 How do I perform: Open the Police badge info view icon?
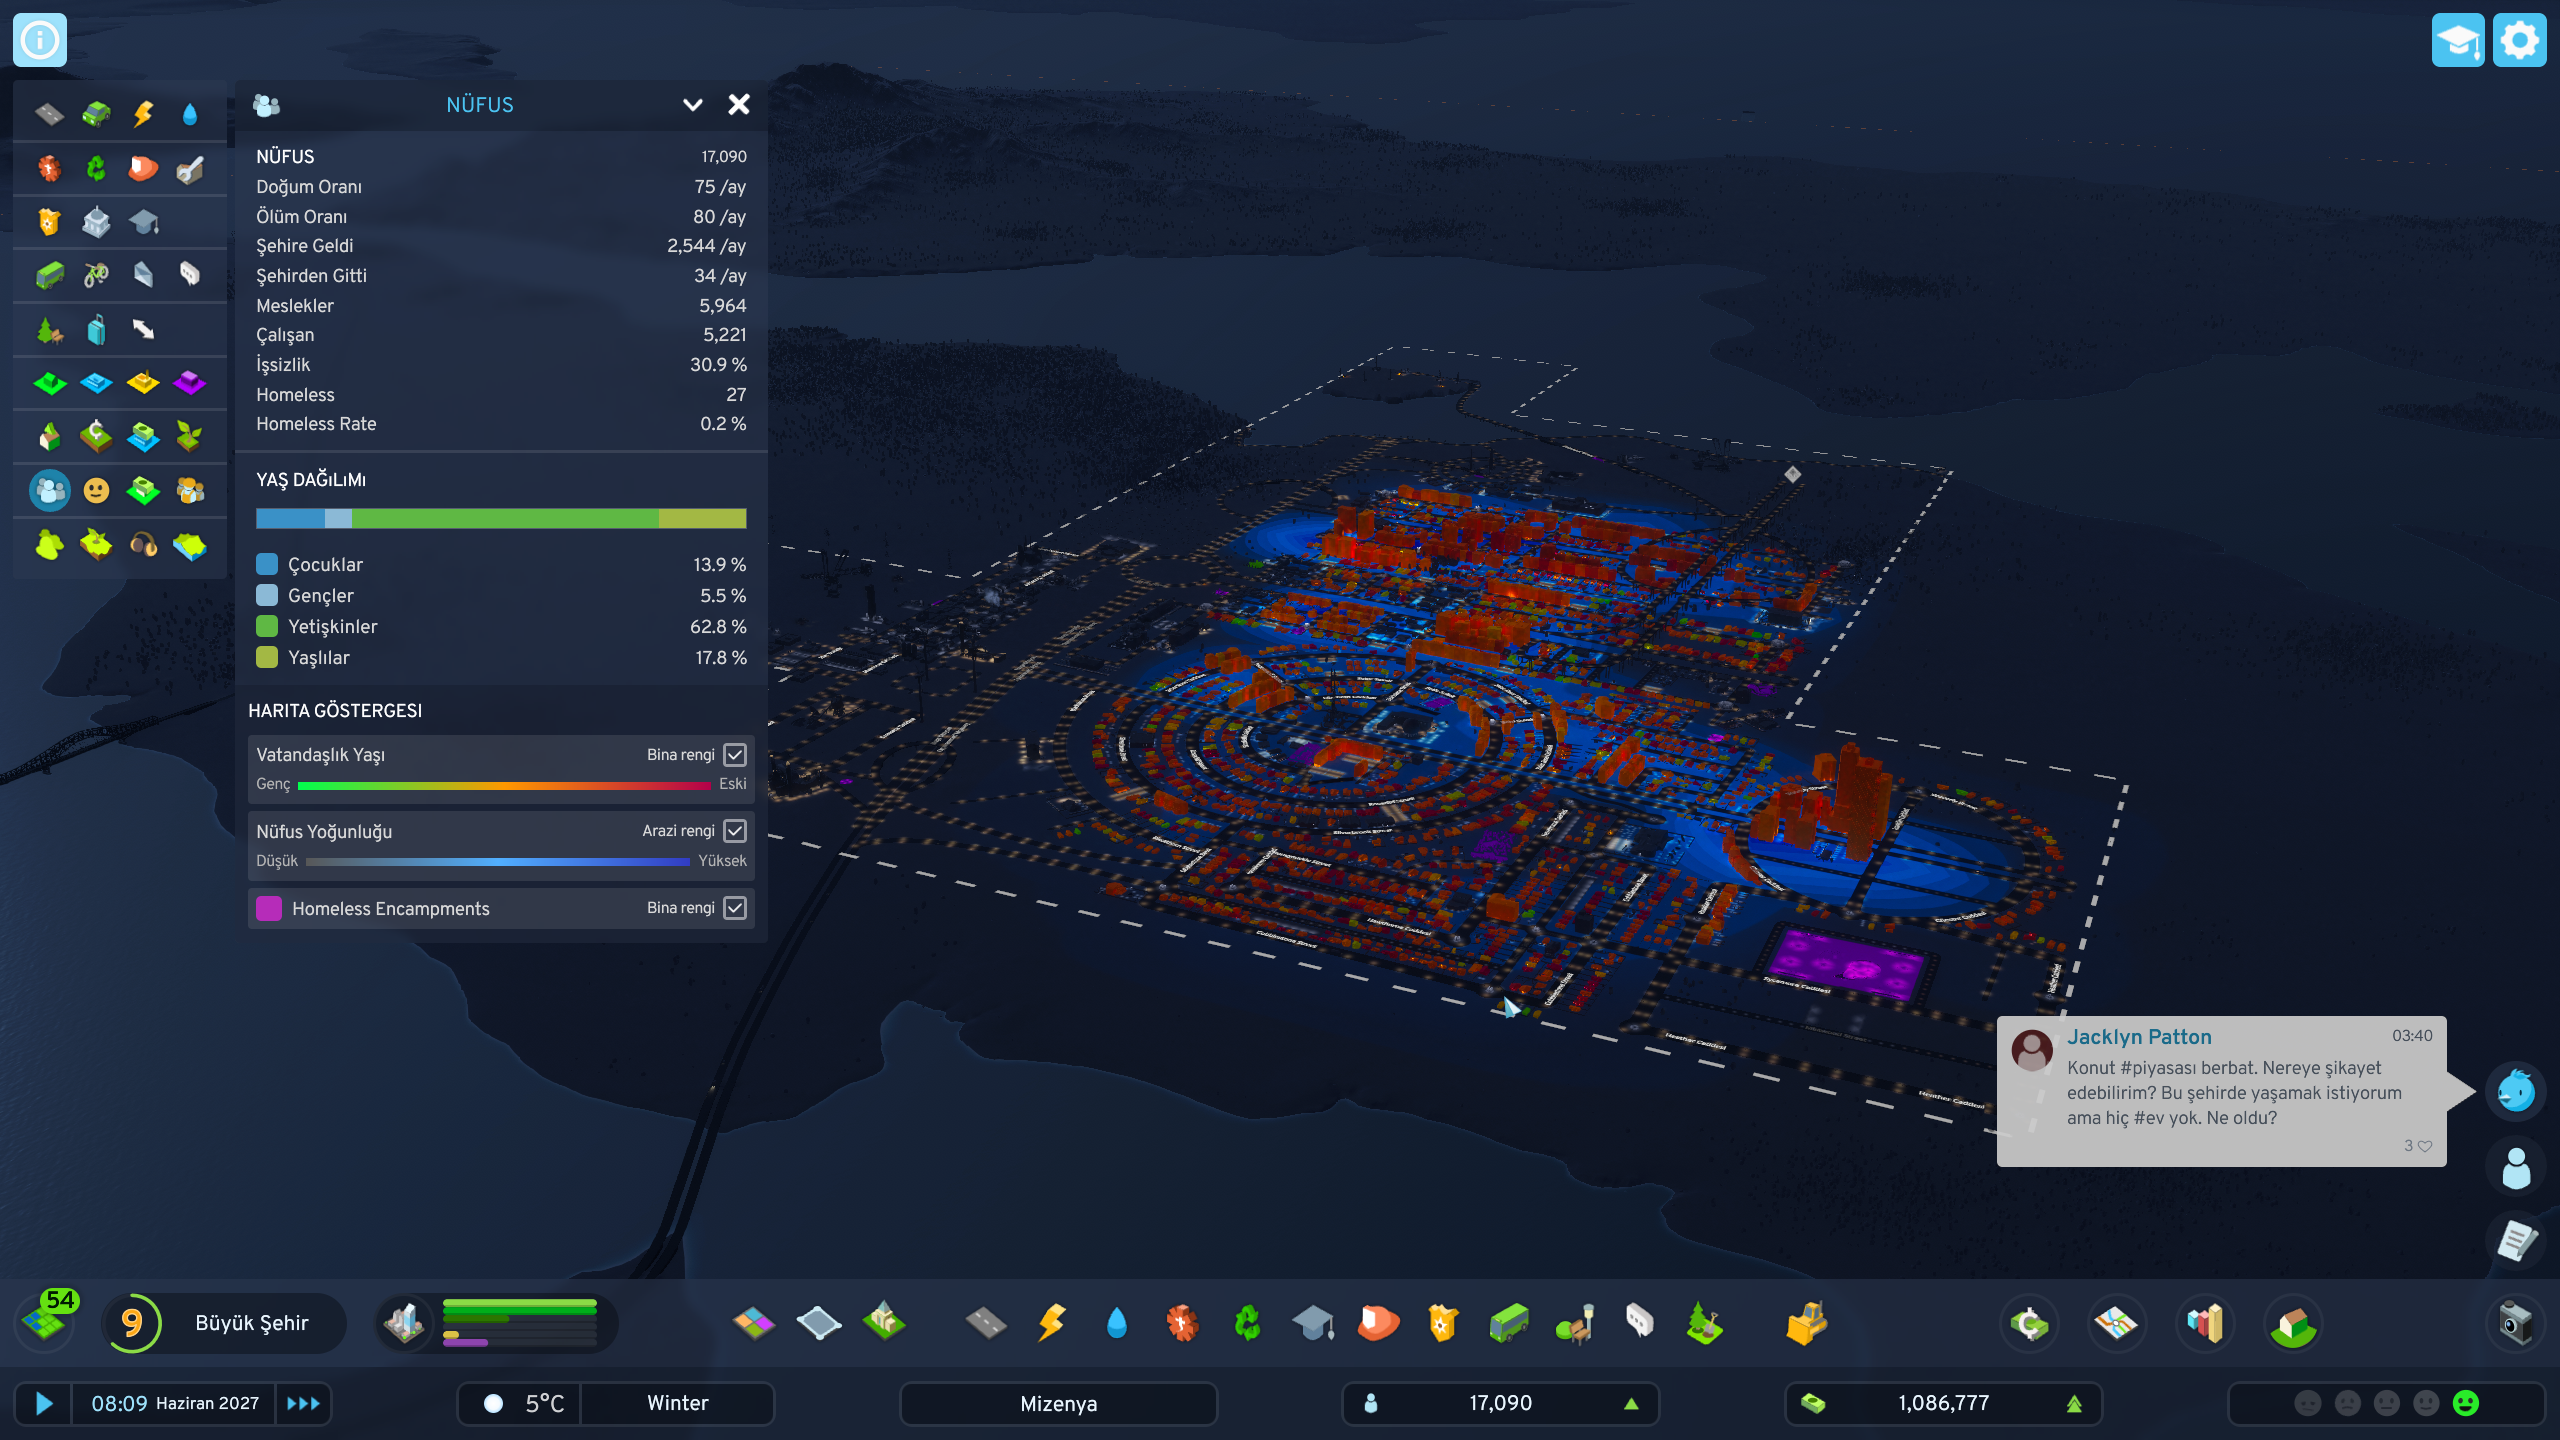coord(49,222)
